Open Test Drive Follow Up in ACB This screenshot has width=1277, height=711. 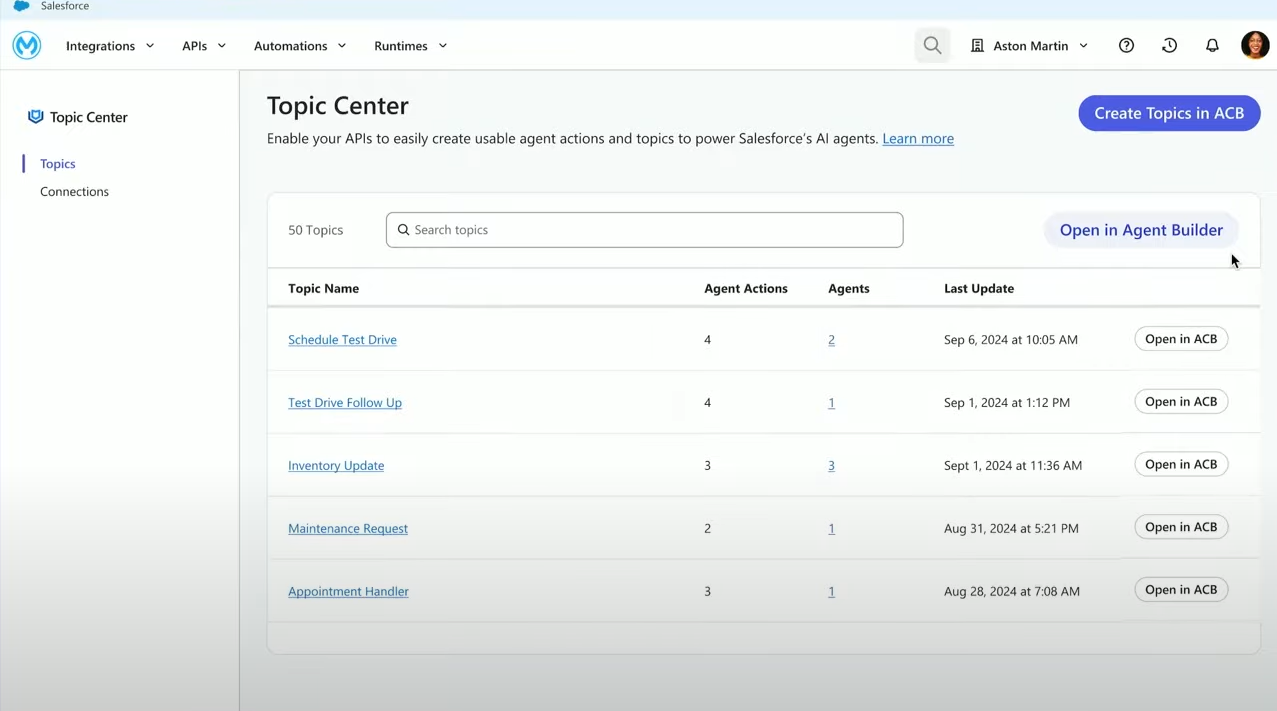(x=1181, y=402)
